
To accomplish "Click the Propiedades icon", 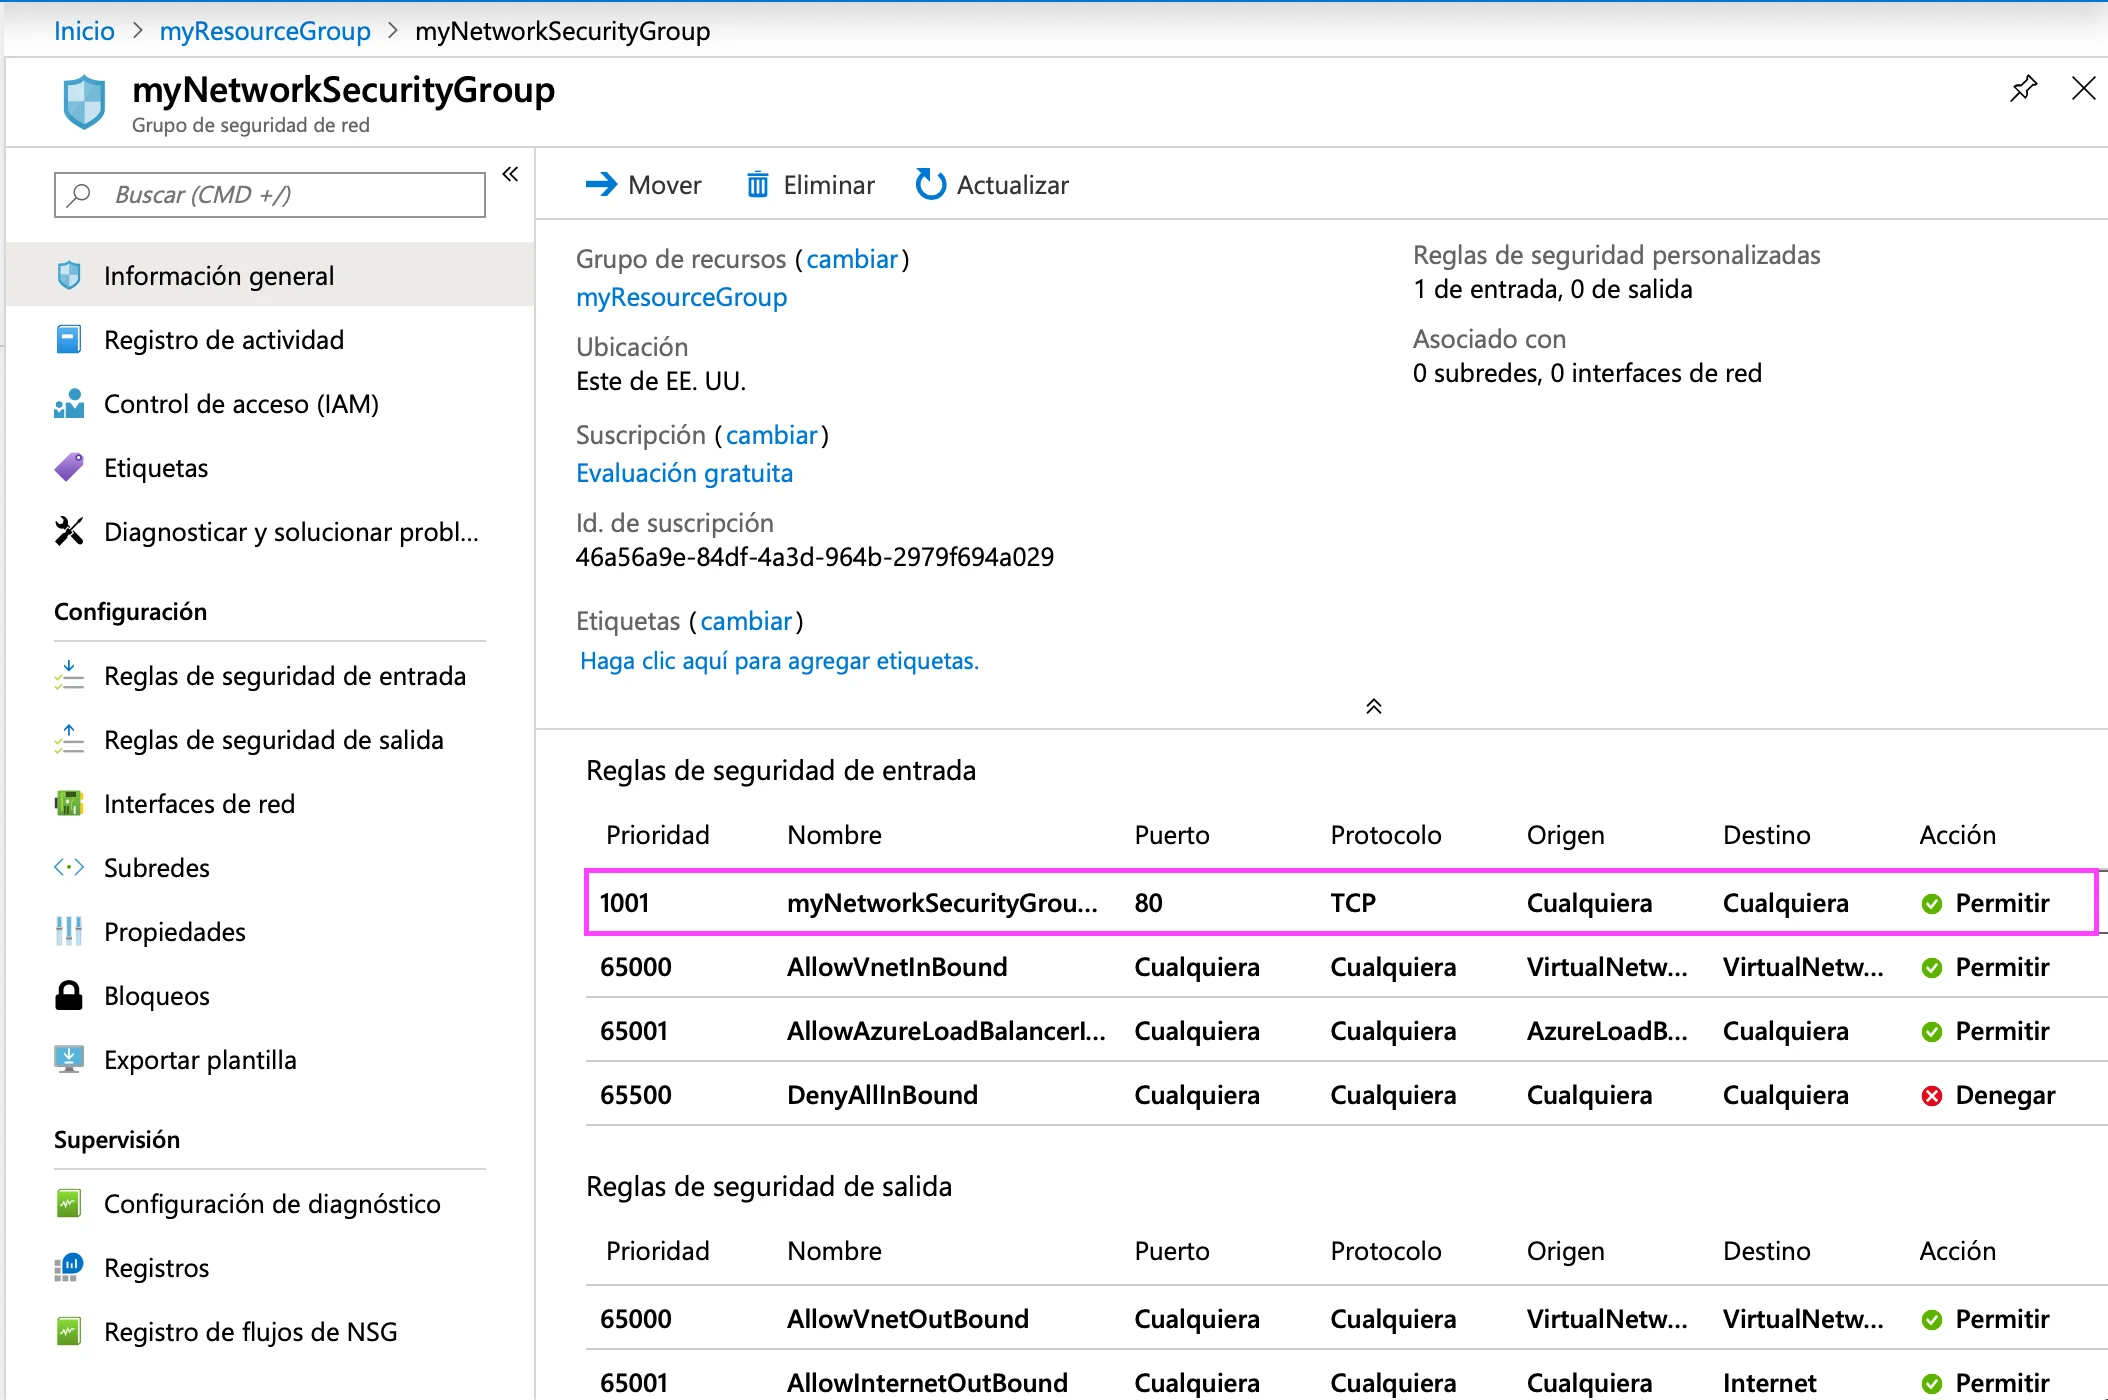I will (x=69, y=931).
